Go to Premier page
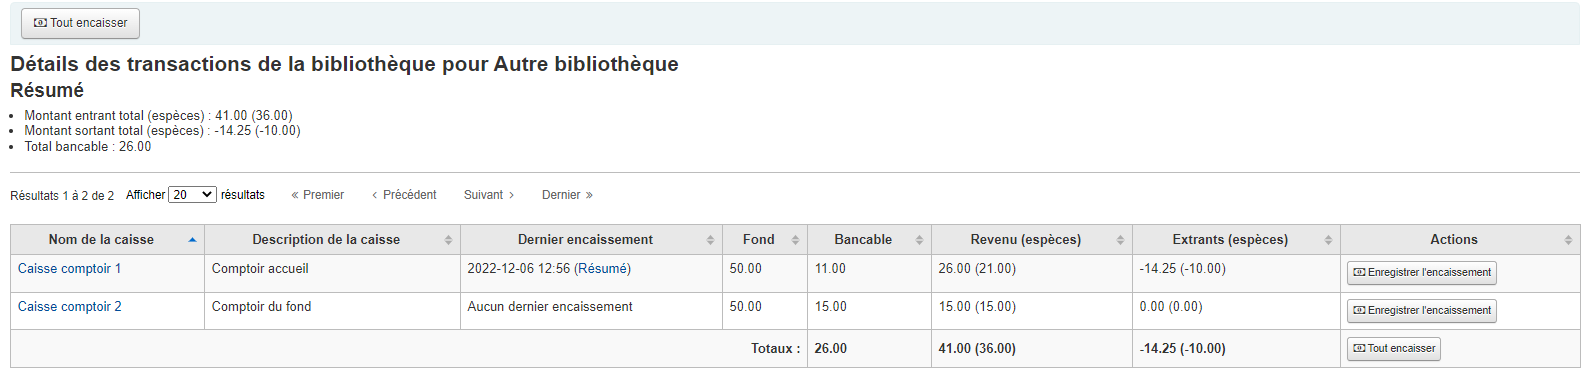The image size is (1587, 378). 317,195
